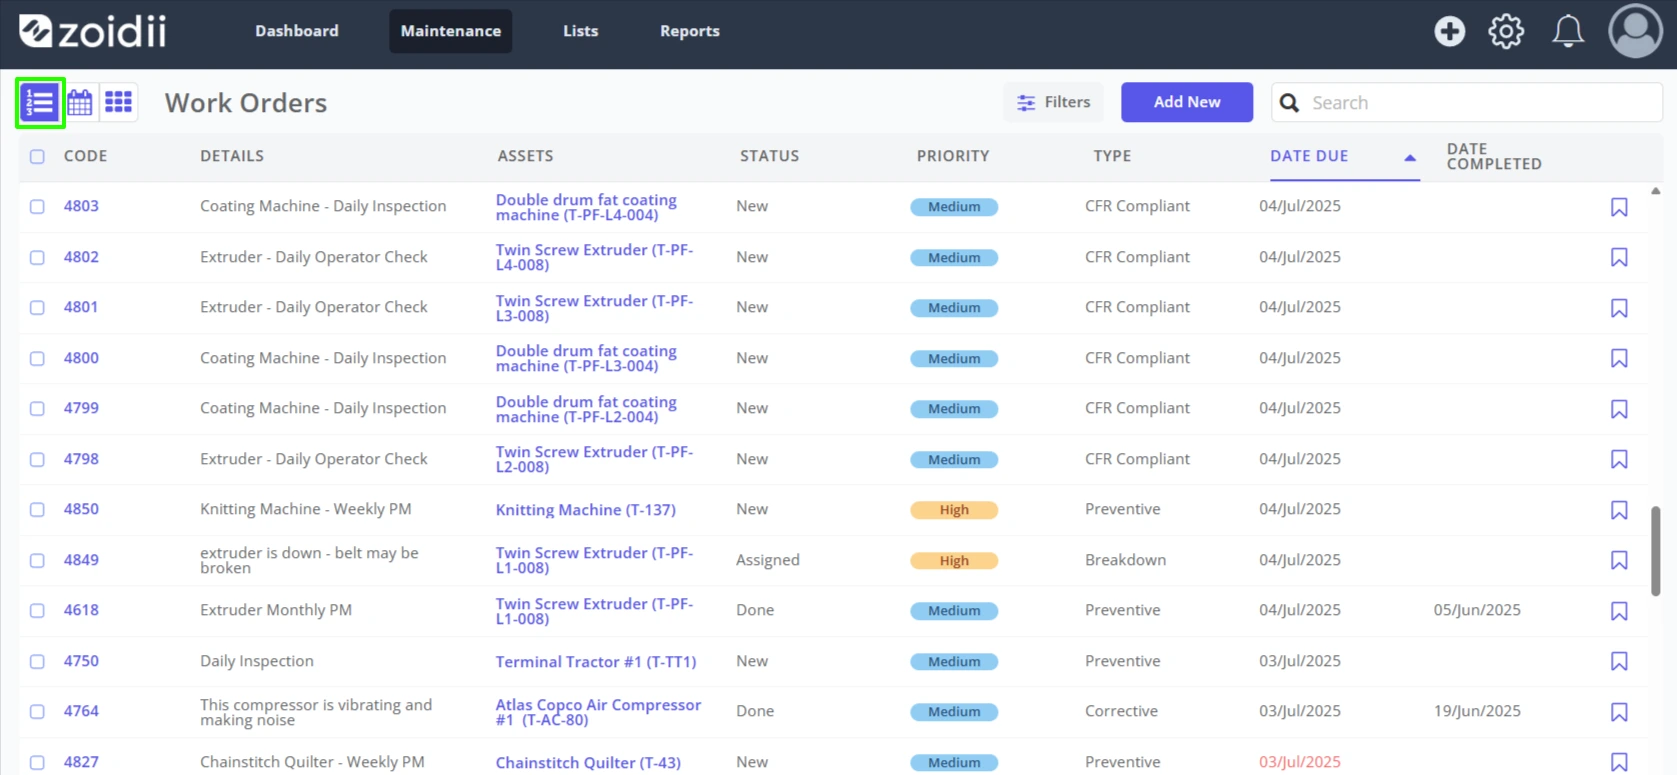Image resolution: width=1677 pixels, height=775 pixels.
Task: Open the user profile avatar
Action: tap(1635, 31)
